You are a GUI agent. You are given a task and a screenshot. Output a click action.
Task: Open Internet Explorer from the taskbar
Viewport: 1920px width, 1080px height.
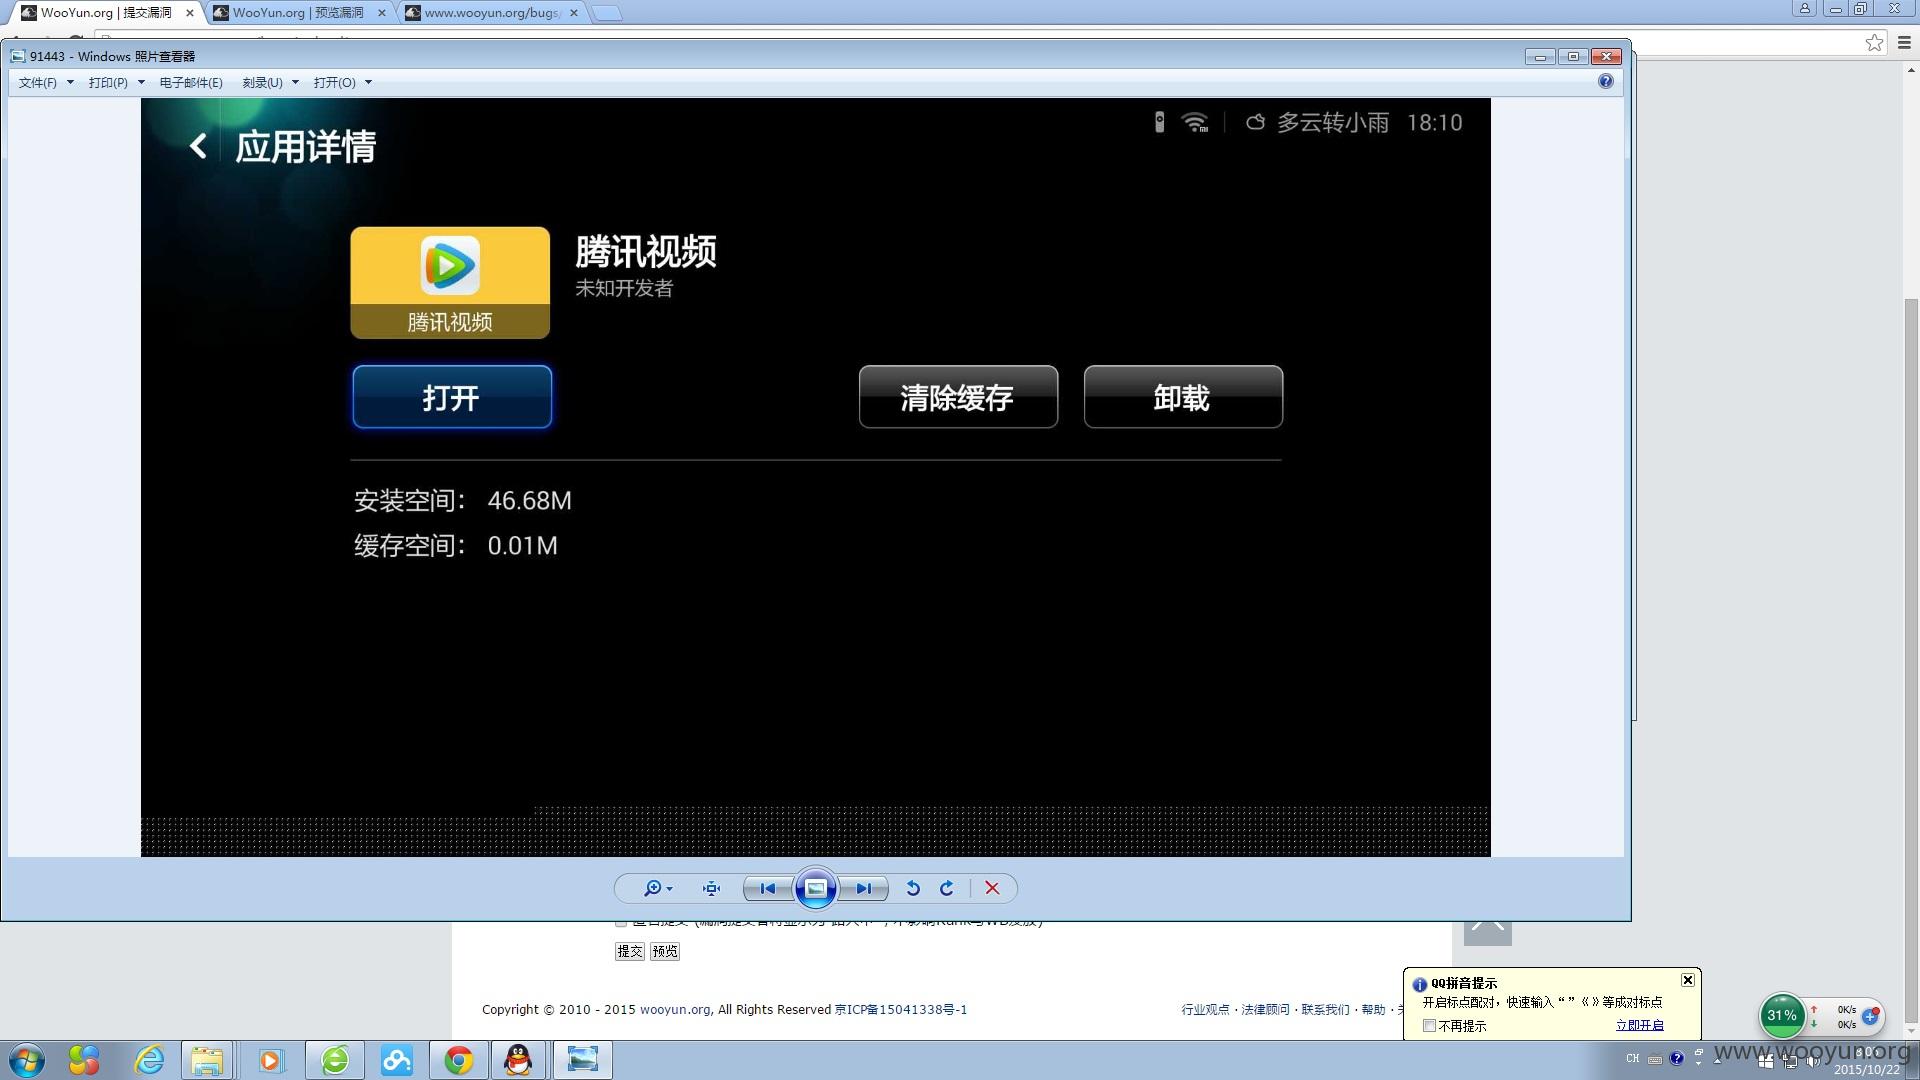(149, 1060)
